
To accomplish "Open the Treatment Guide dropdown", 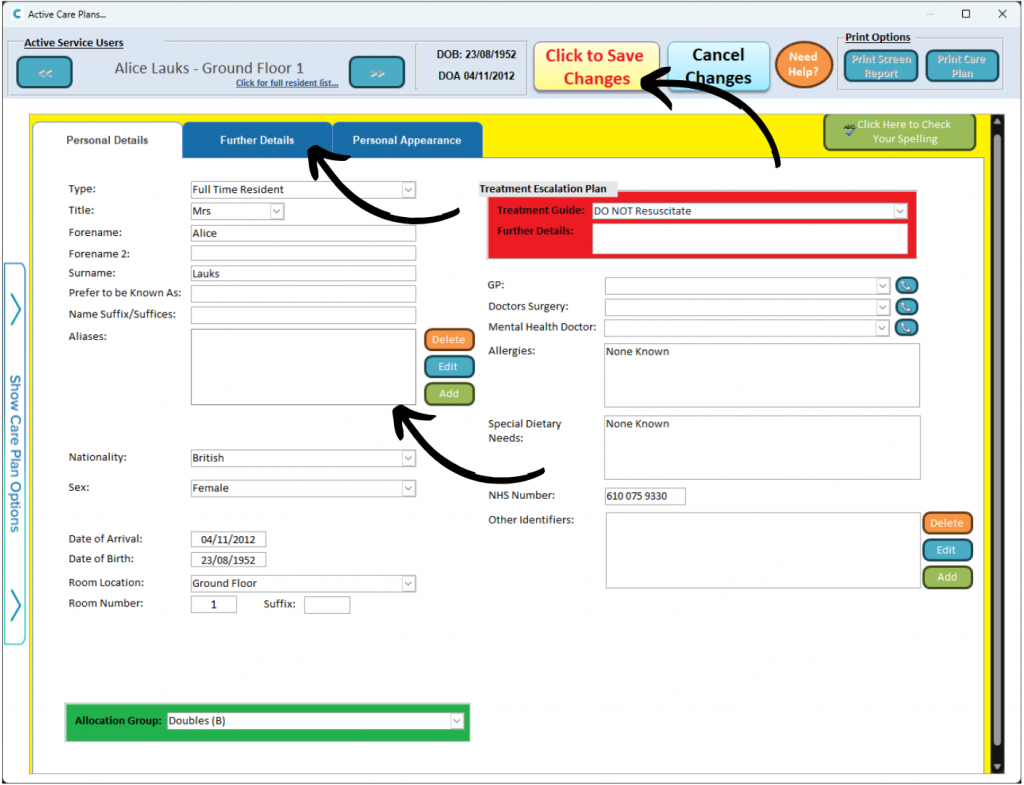I will pos(899,211).
